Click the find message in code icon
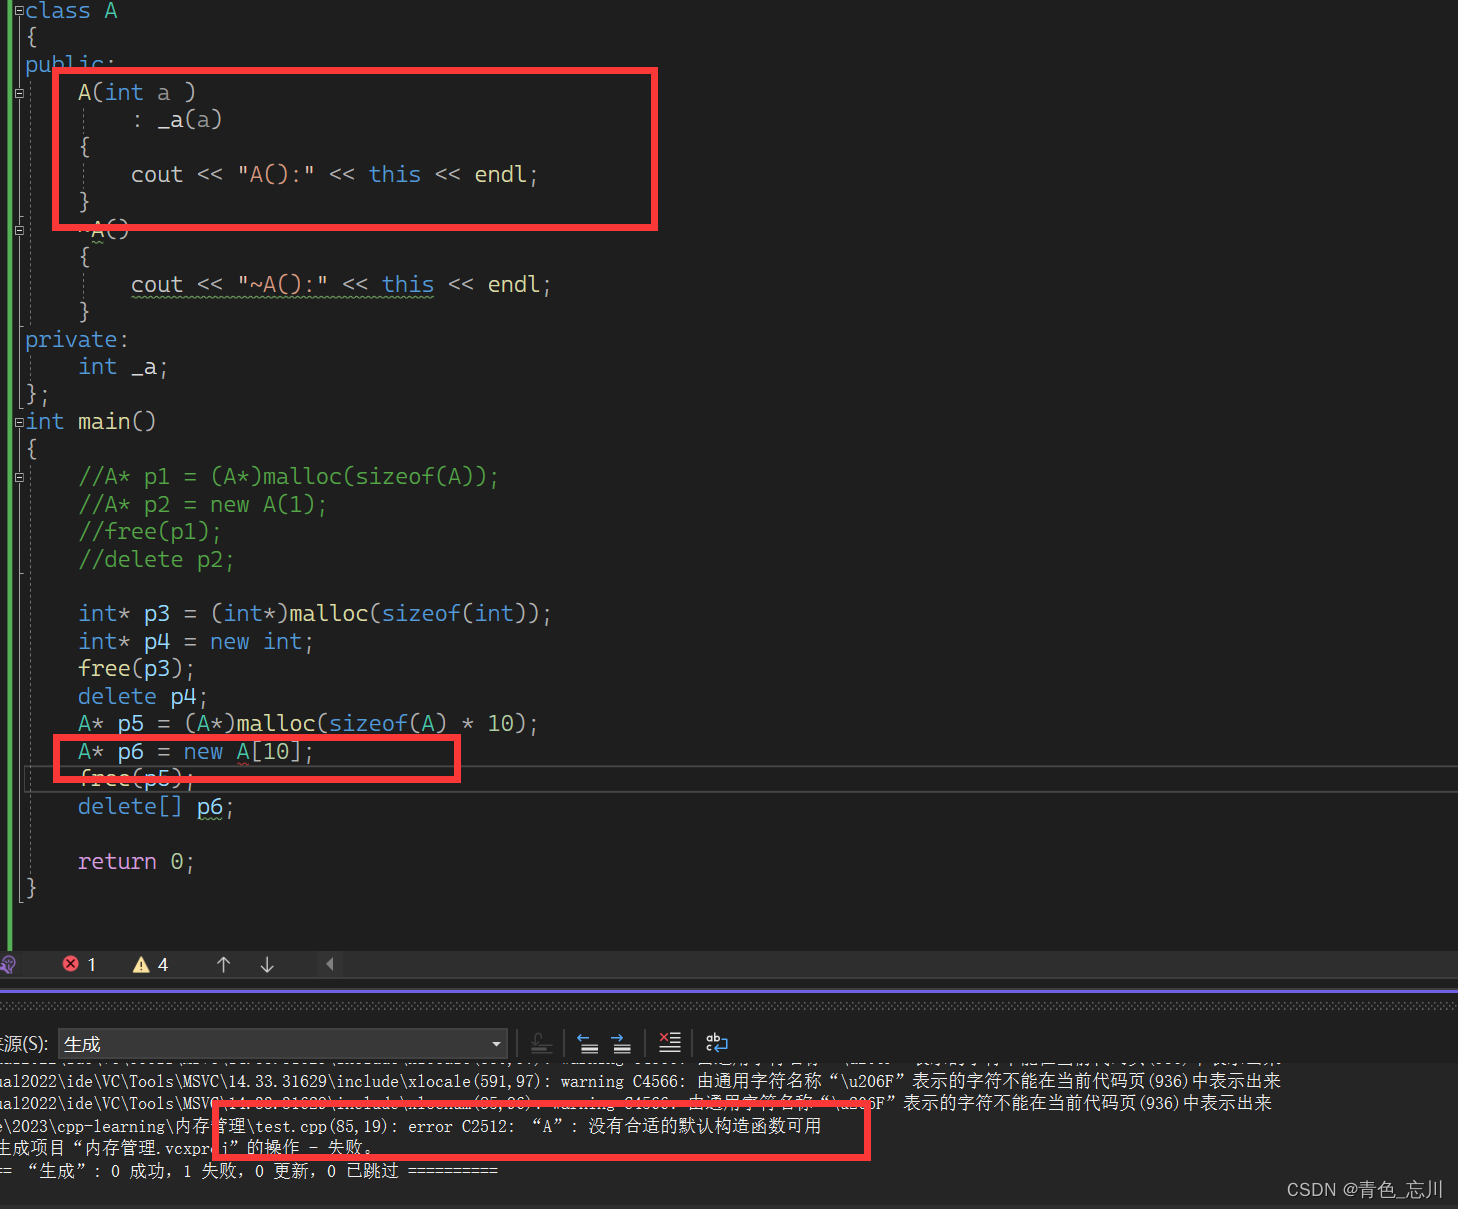Screen dimensions: 1458x1209 click(541, 1044)
